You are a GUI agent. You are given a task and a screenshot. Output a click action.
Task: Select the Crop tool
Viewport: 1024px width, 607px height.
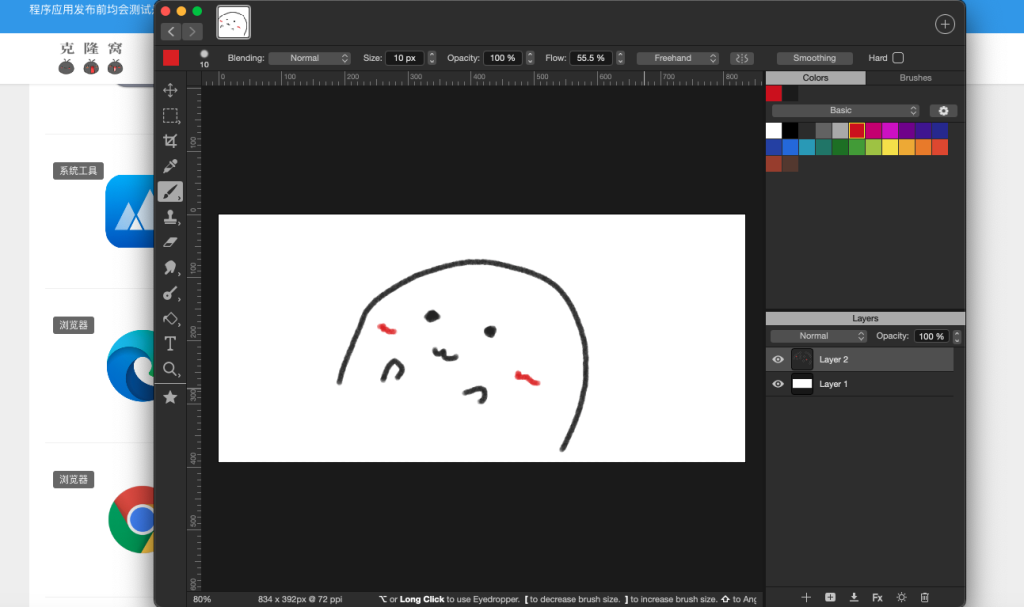tap(170, 140)
